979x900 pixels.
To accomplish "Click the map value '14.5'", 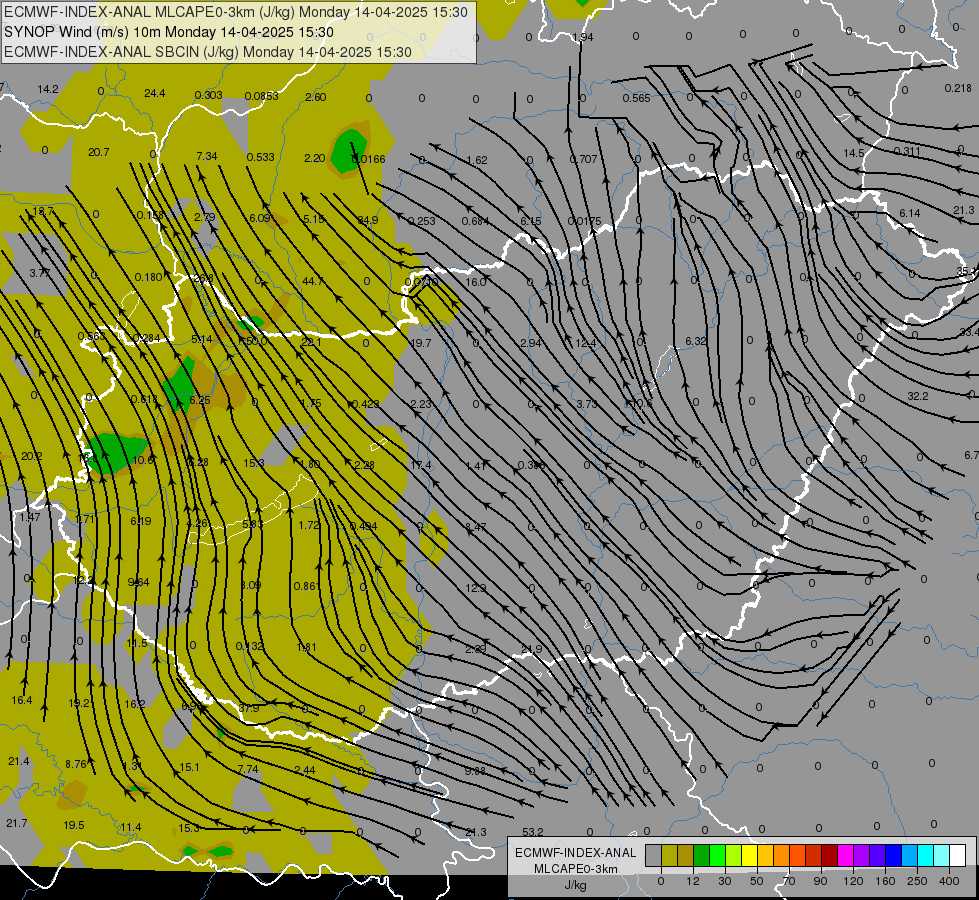I will point(854,153).
